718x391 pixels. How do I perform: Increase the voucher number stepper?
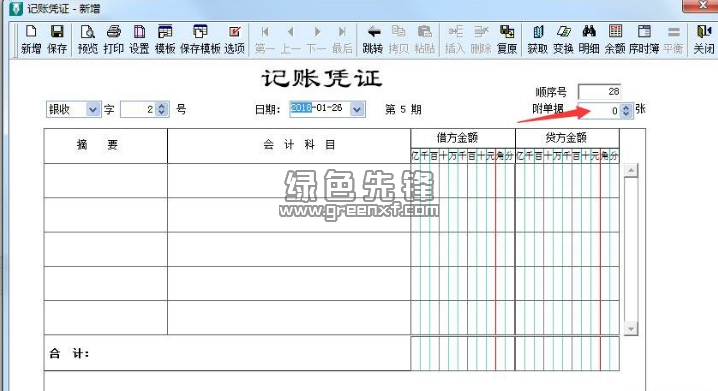[x=162, y=106]
